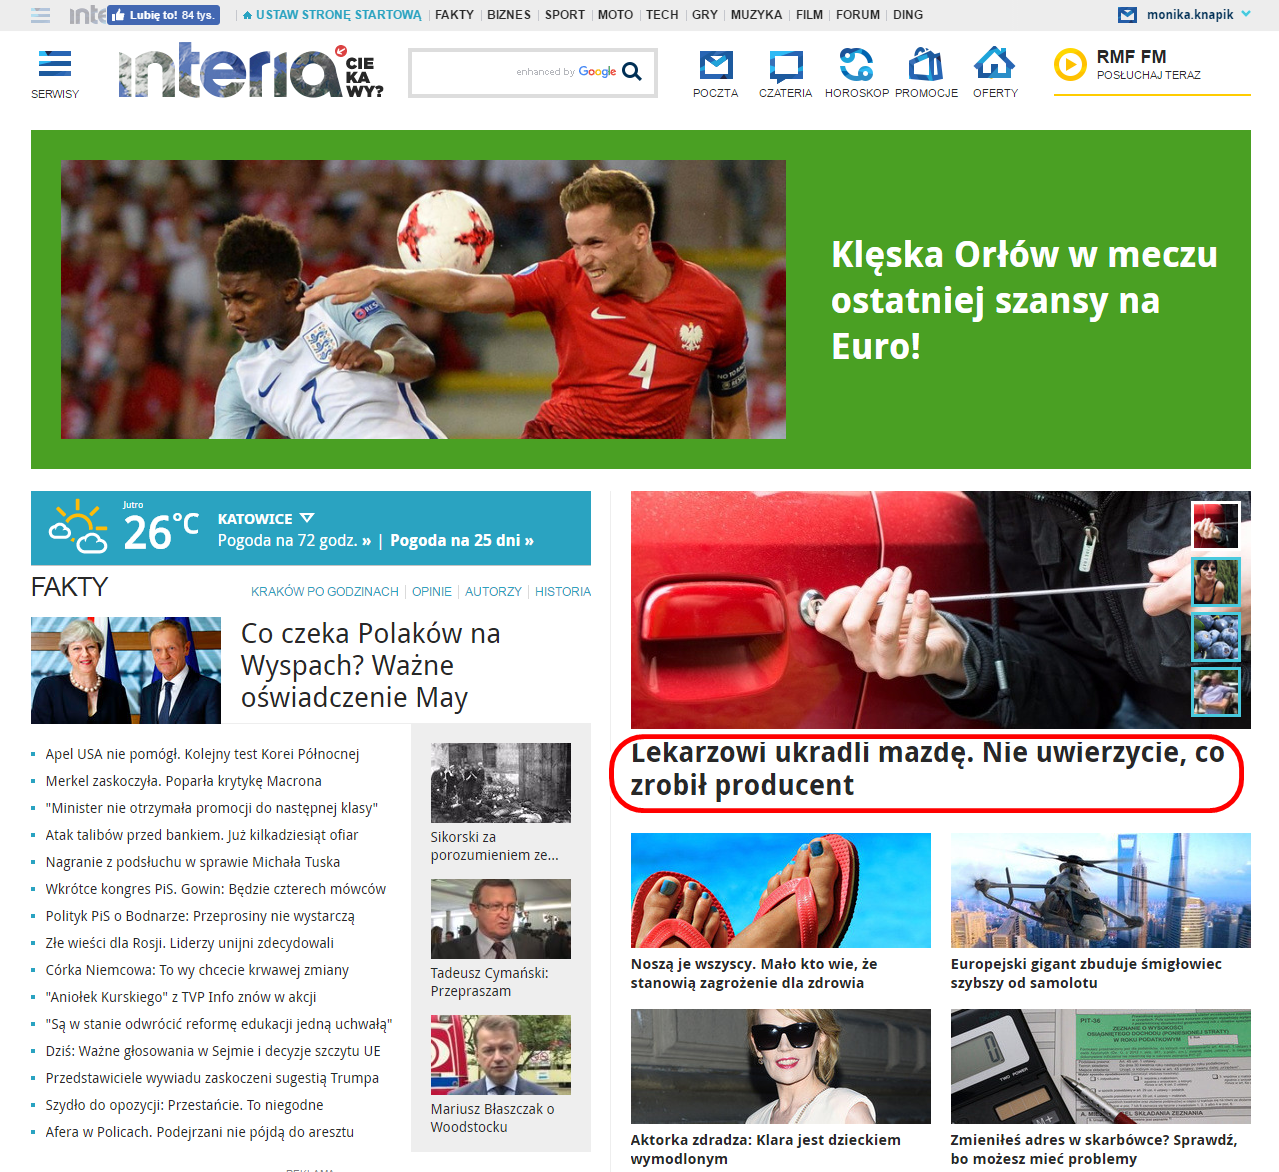The width and height of the screenshot is (1279, 1172).
Task: Click the Facebook Lubię to button
Action: (163, 15)
